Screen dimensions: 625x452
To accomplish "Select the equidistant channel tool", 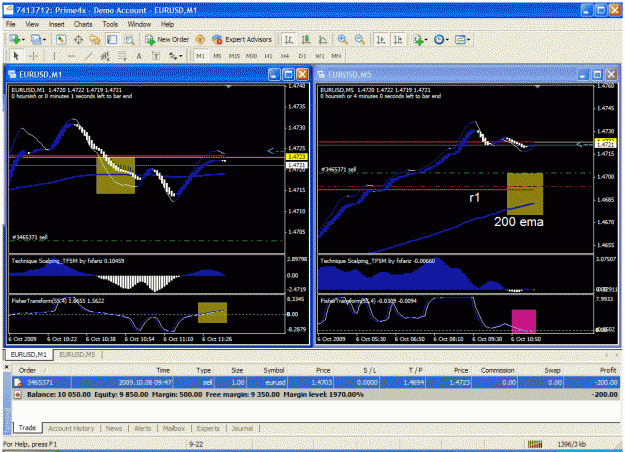I will 105,56.
